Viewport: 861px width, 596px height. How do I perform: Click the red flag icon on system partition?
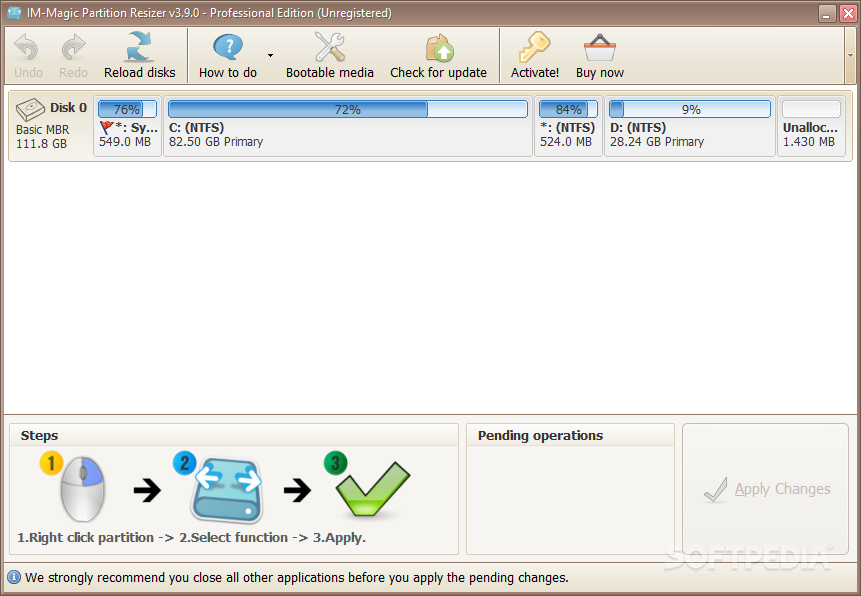click(106, 127)
